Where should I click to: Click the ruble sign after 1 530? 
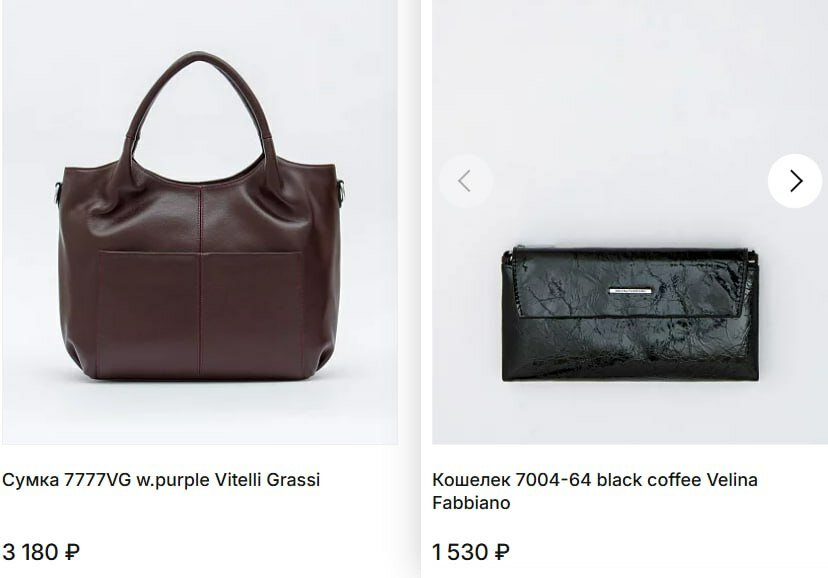click(x=502, y=552)
